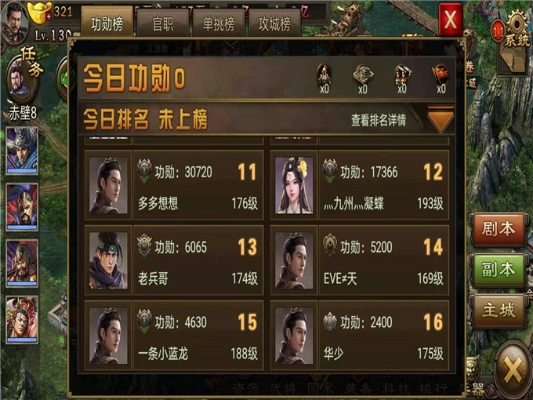Screen dimensions: 533x400
Task: Switch to the 单挑榜 tab
Action: pyautogui.click(x=219, y=23)
